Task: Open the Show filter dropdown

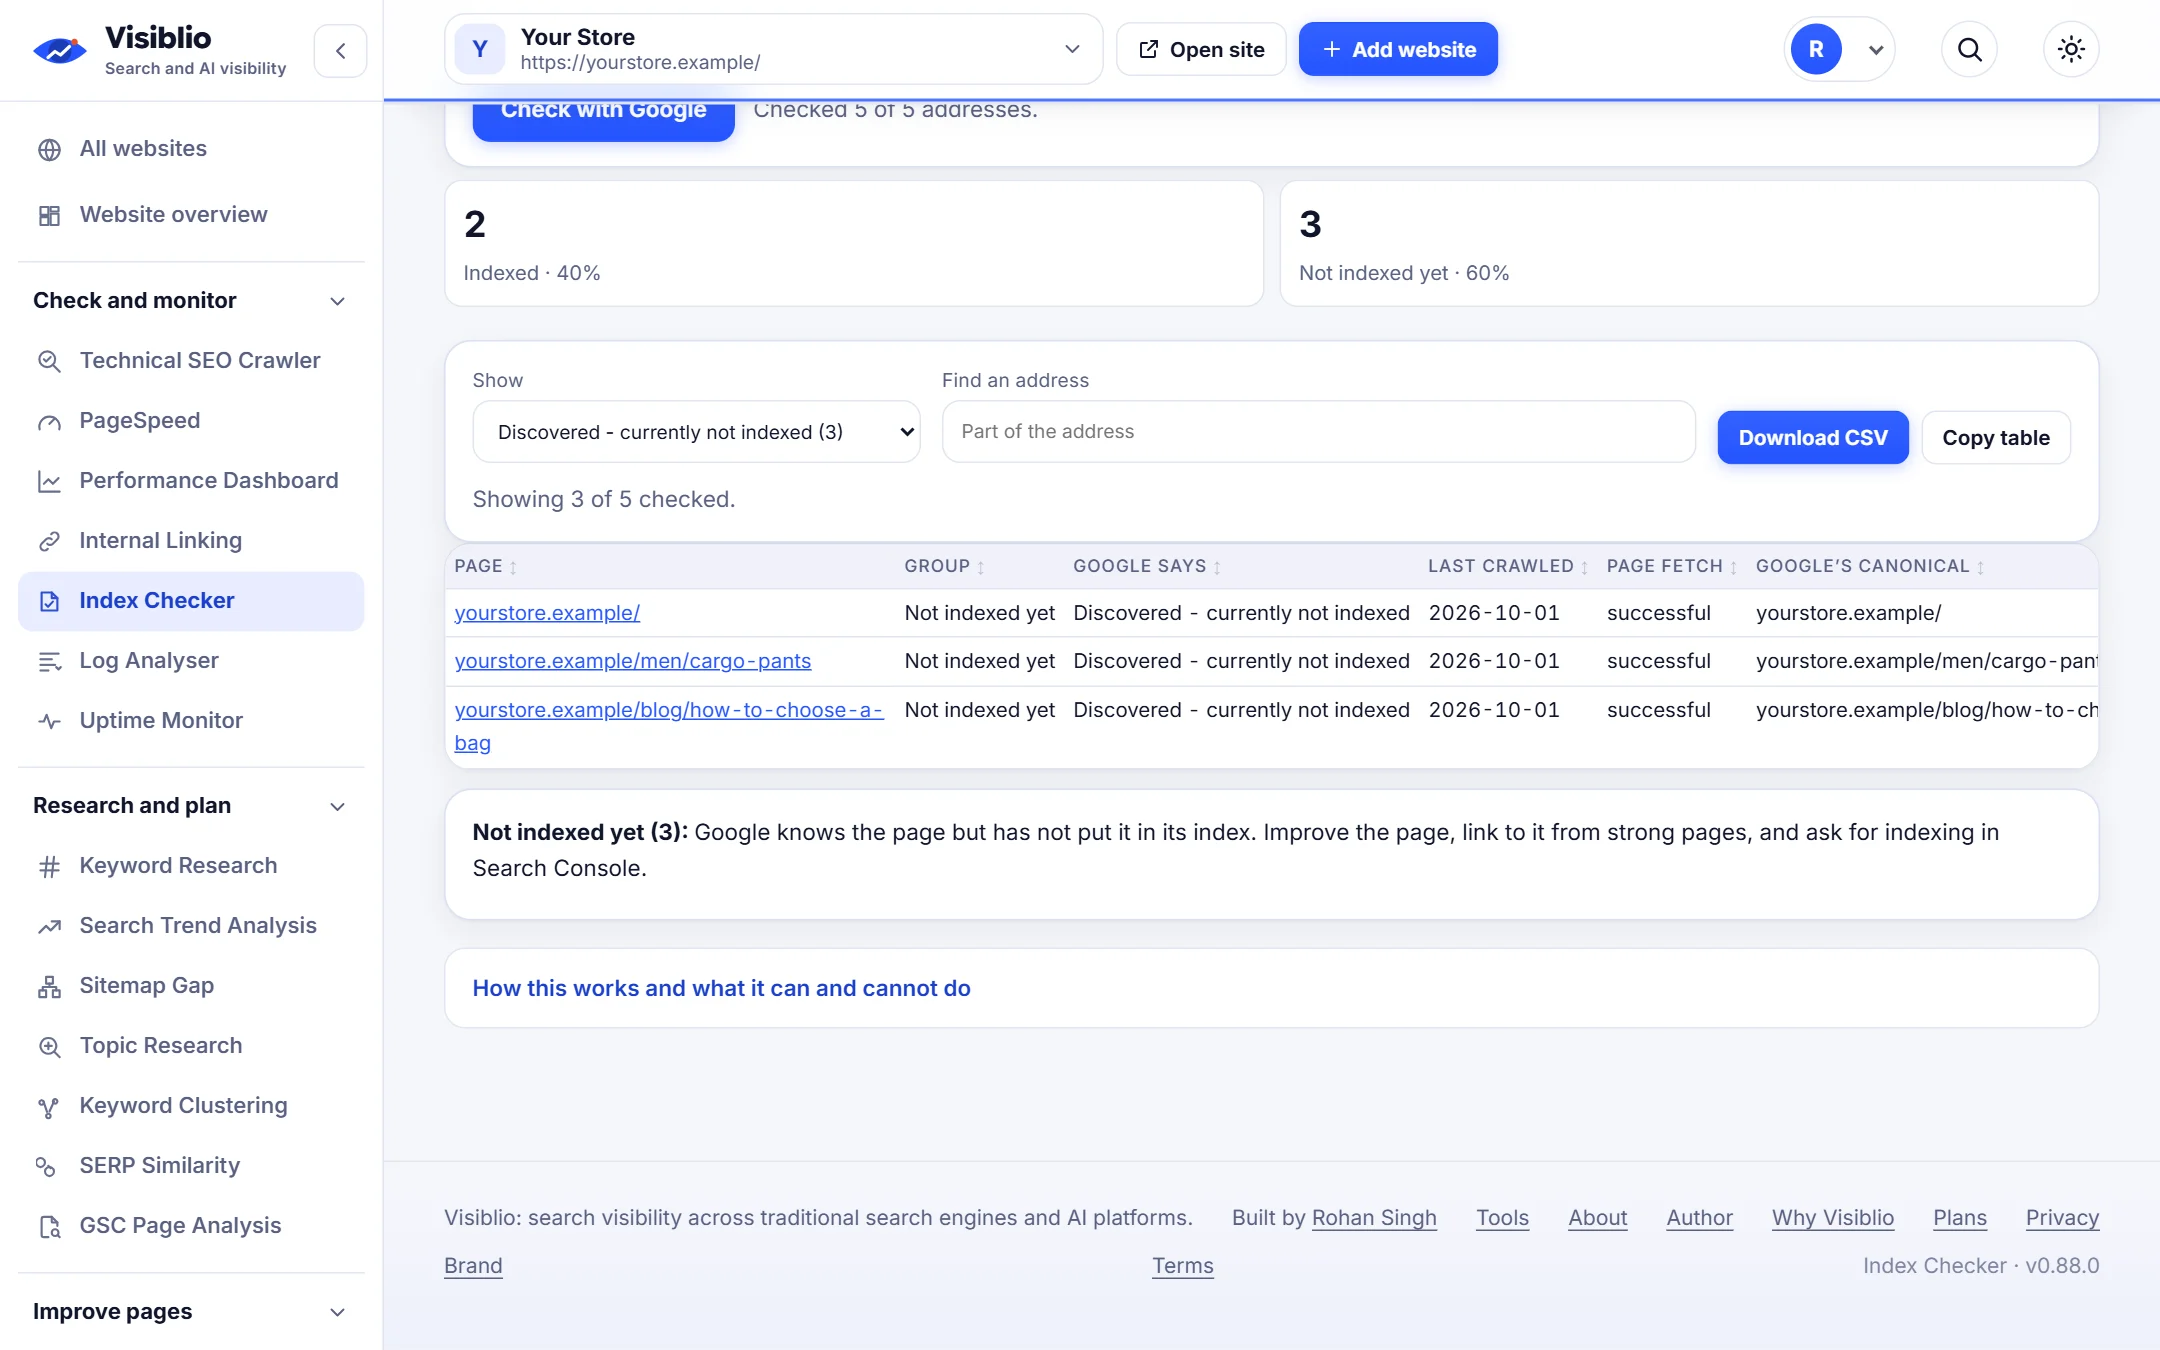Action: [696, 432]
